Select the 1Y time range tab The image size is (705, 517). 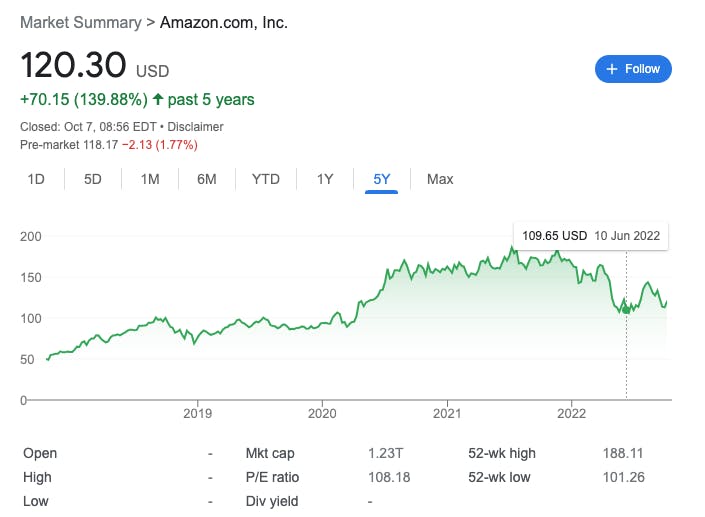click(325, 179)
